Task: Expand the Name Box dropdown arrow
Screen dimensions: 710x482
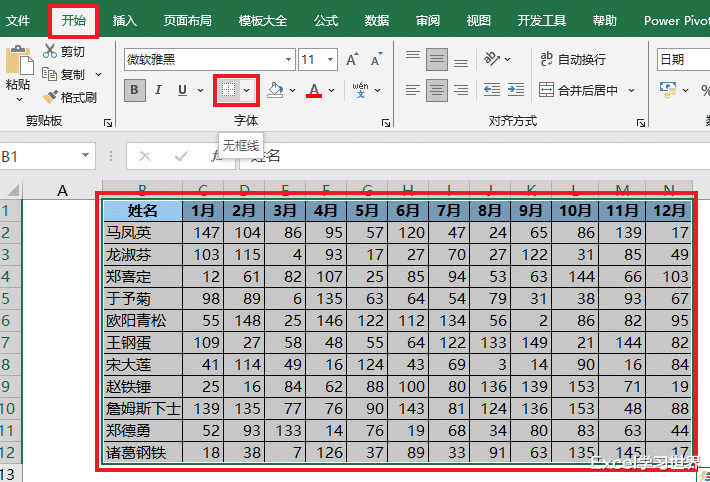Action: click(85, 155)
